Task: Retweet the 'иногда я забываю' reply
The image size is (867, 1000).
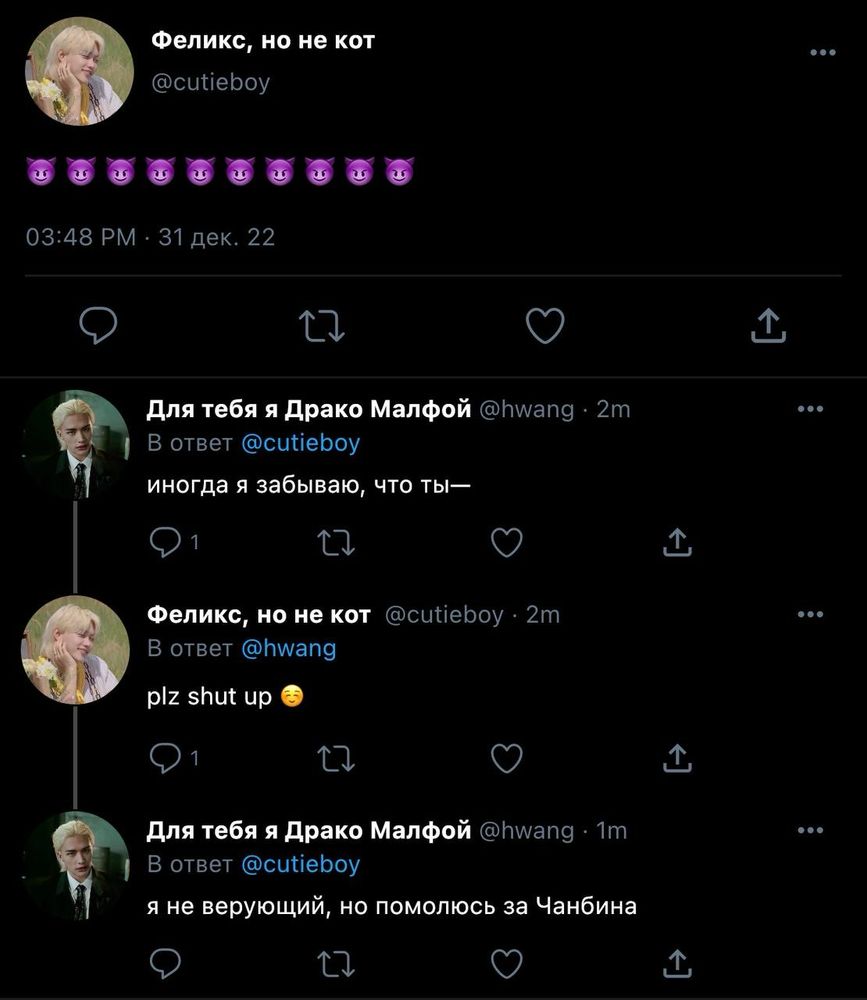Action: pos(334,542)
